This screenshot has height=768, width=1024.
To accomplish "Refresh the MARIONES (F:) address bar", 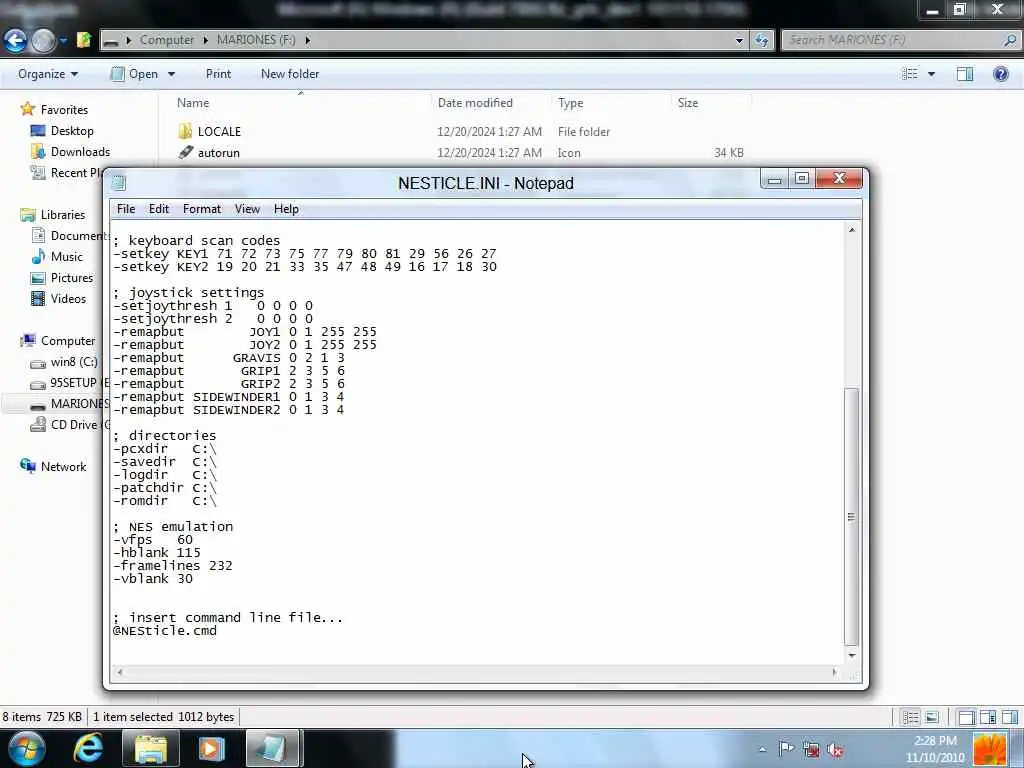I will [761, 40].
